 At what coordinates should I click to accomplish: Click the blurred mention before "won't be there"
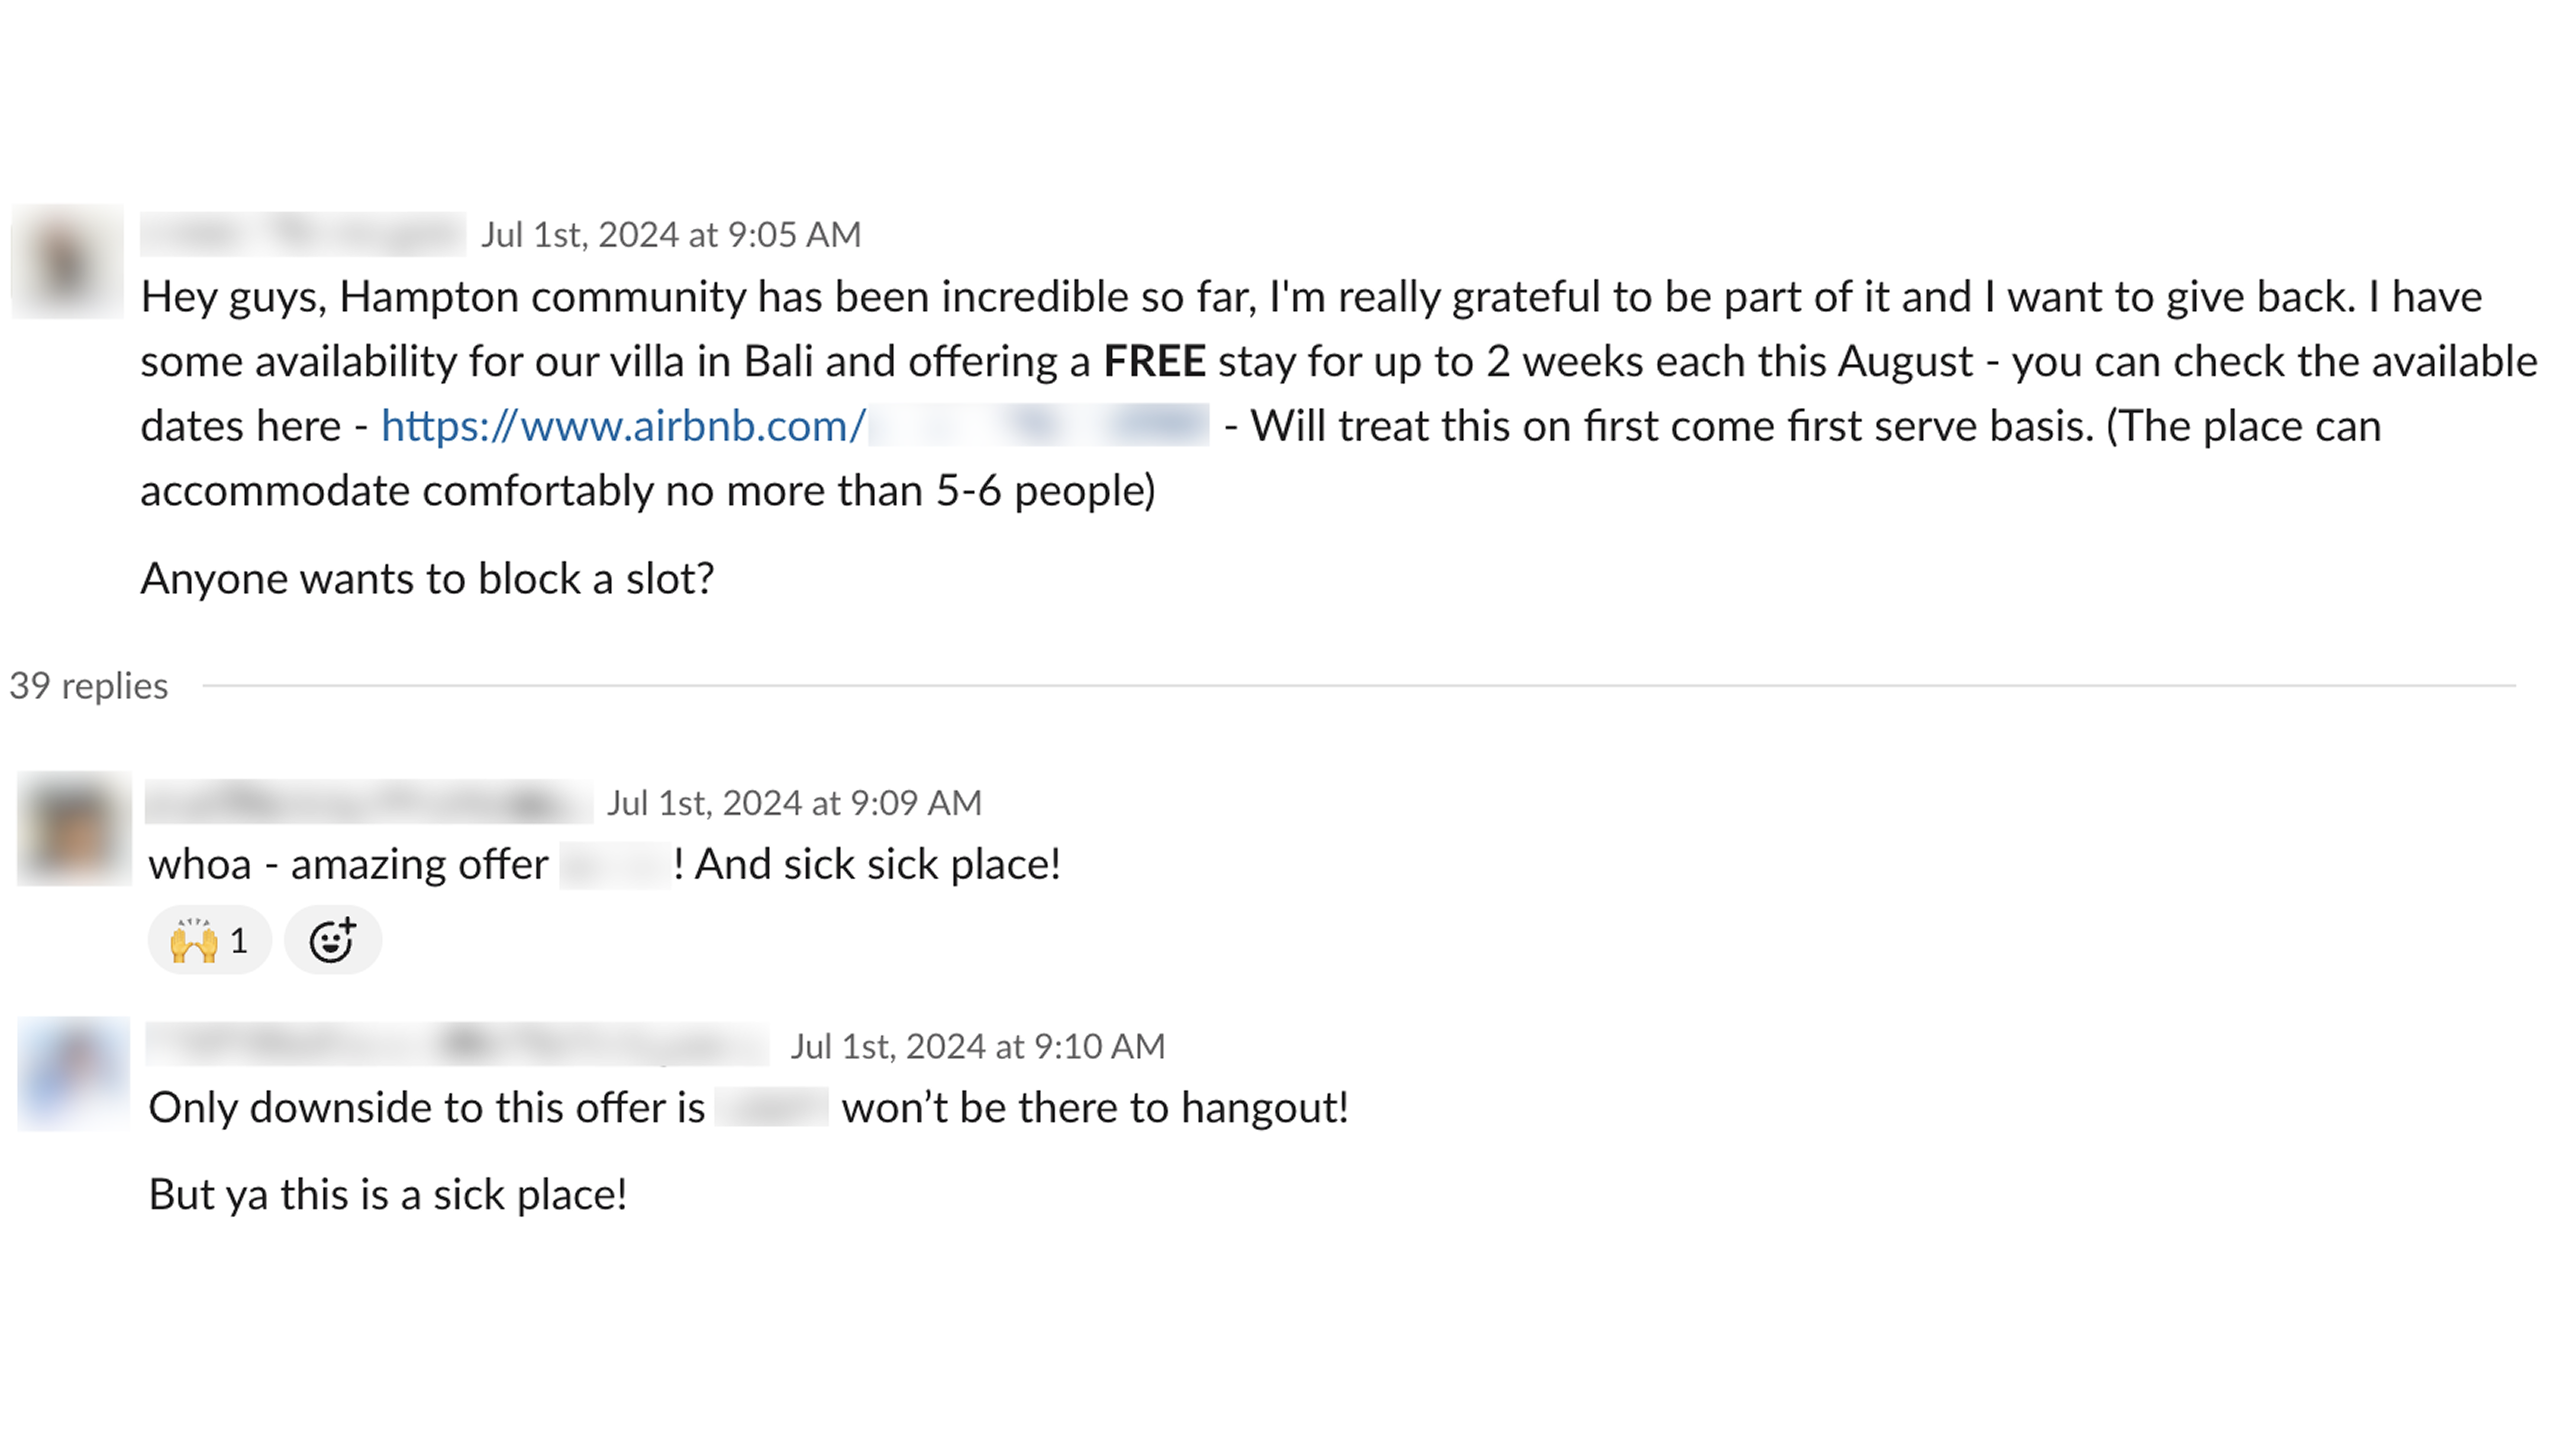771,1108
